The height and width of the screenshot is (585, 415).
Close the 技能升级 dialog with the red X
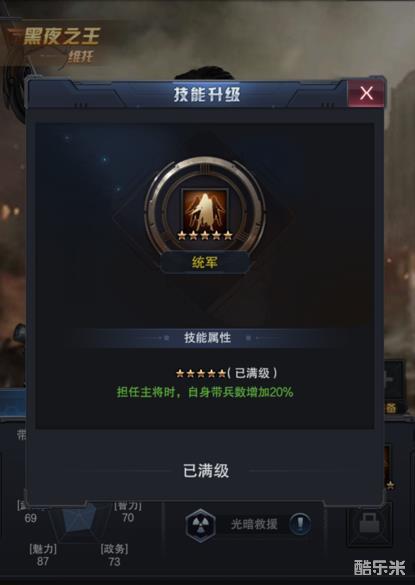tap(366, 93)
